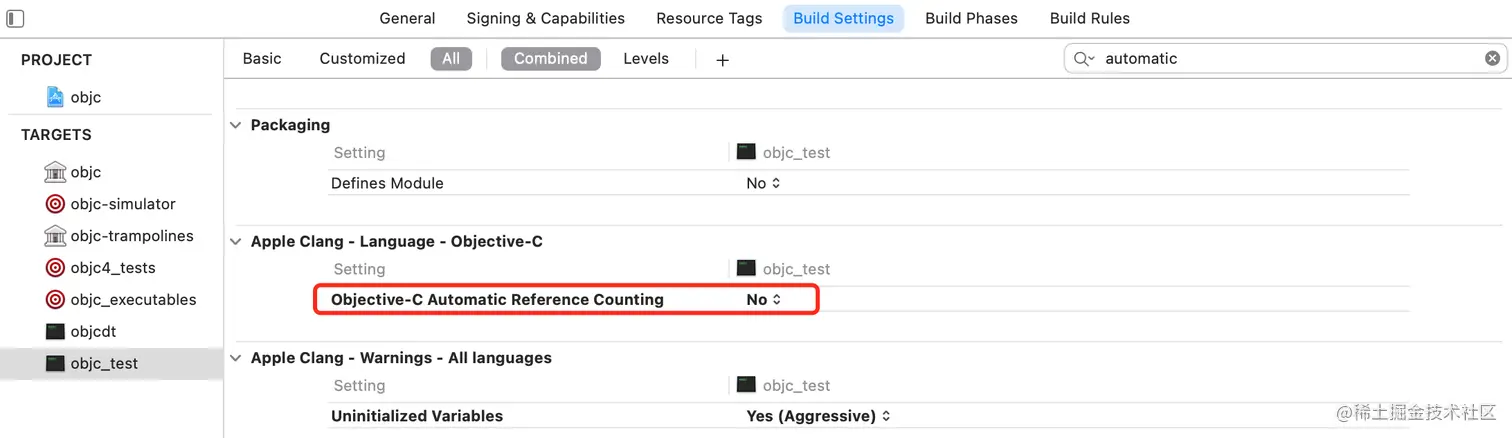Click the objc library target icon
The width and height of the screenshot is (1512, 438).
[55, 172]
